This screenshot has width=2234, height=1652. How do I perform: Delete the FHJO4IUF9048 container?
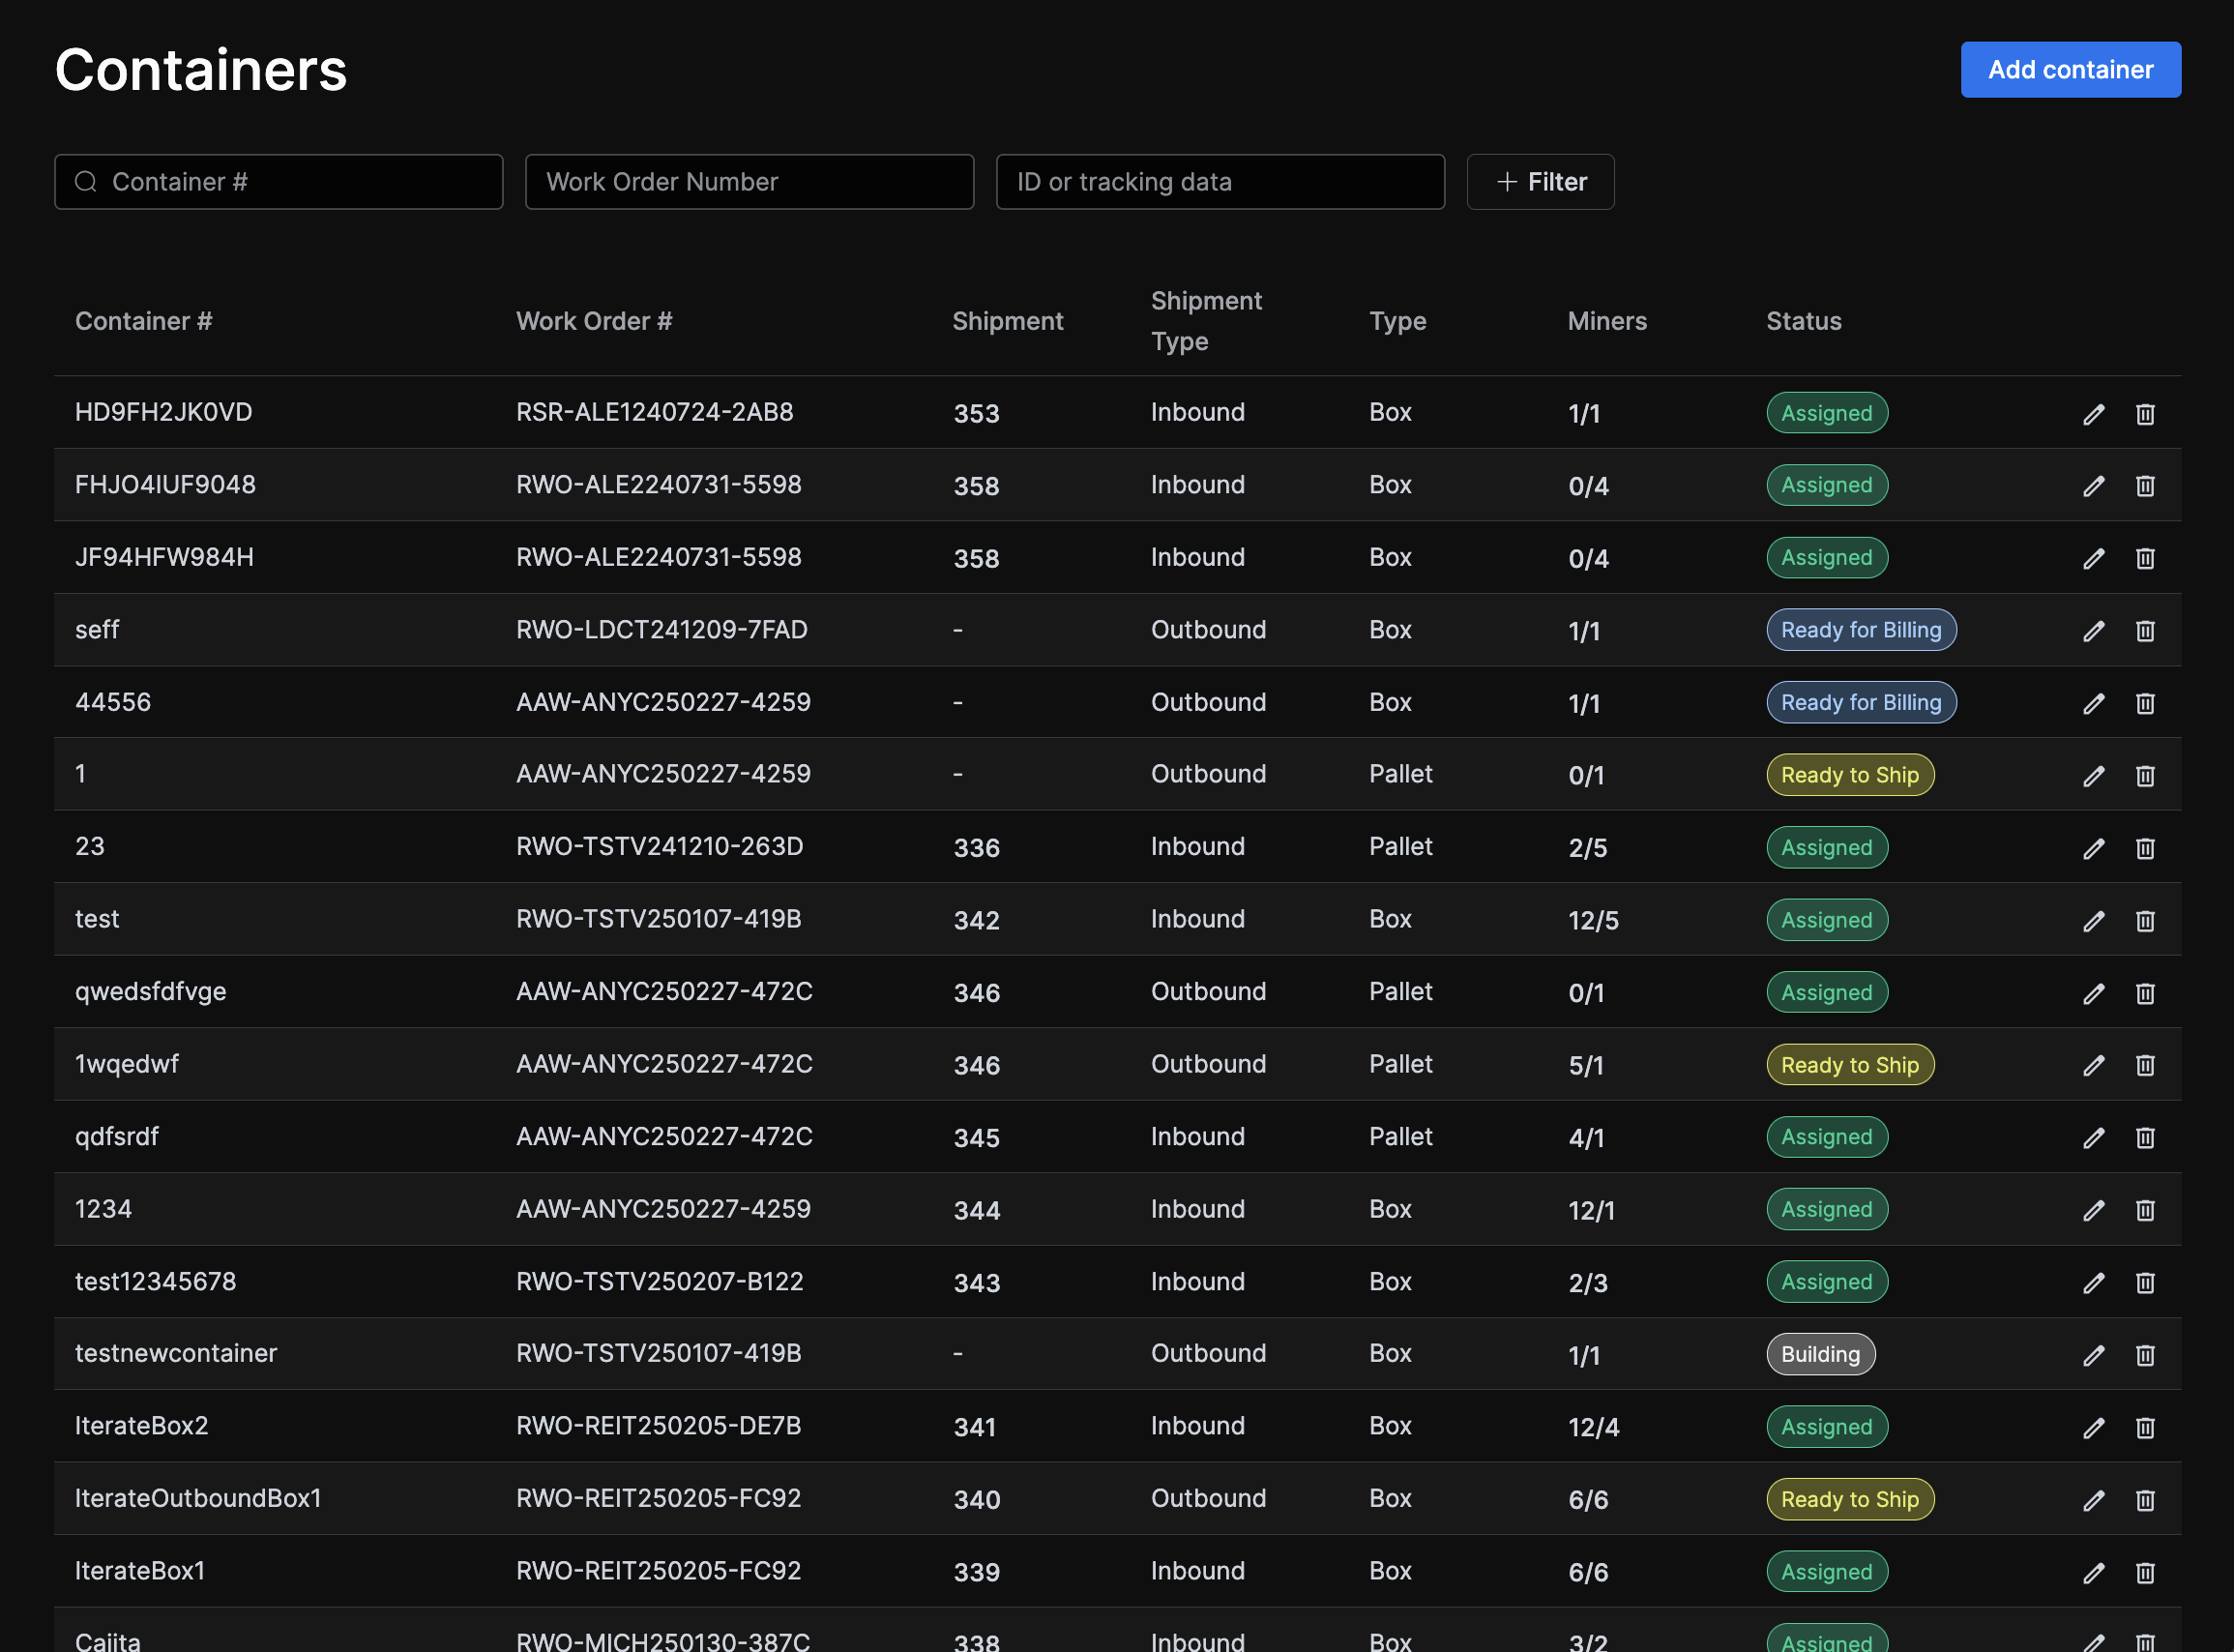2146,486
